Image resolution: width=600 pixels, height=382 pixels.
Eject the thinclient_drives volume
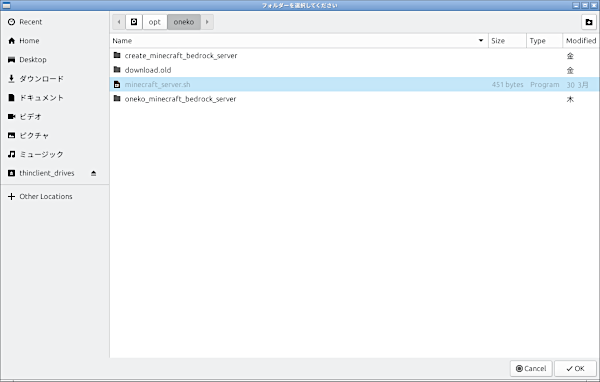[x=93, y=173]
